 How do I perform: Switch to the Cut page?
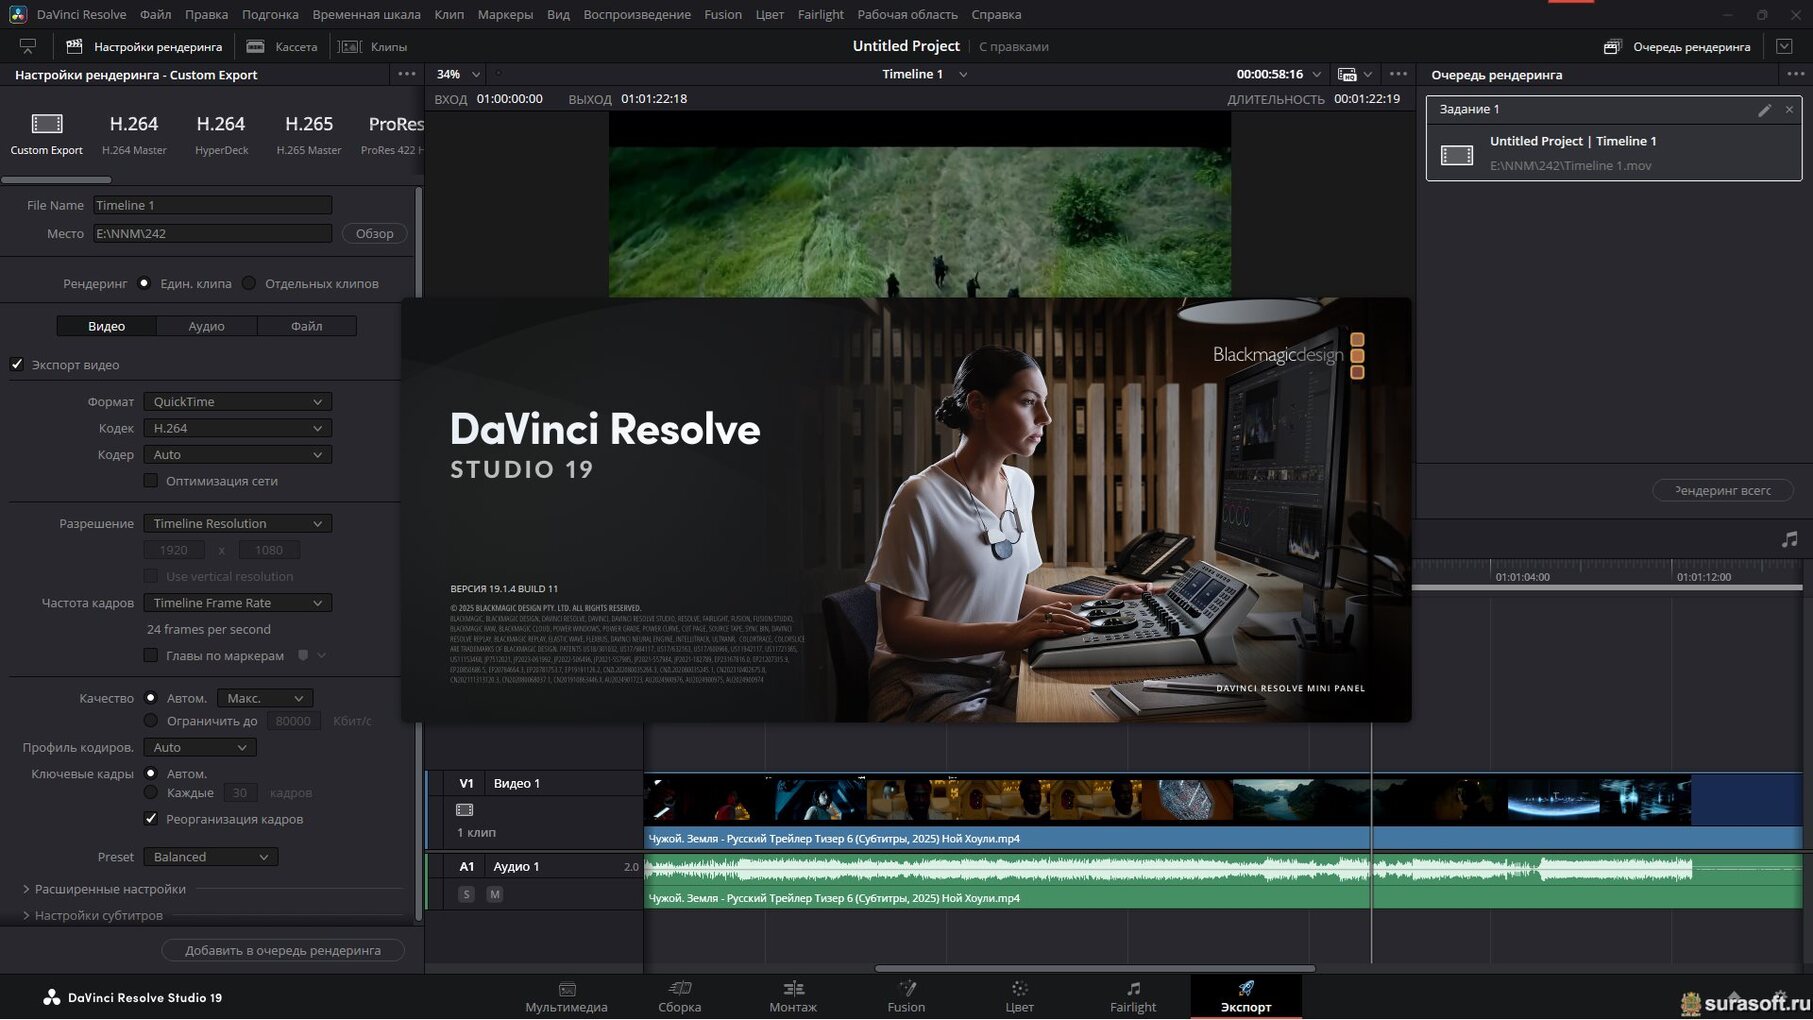tap(680, 997)
